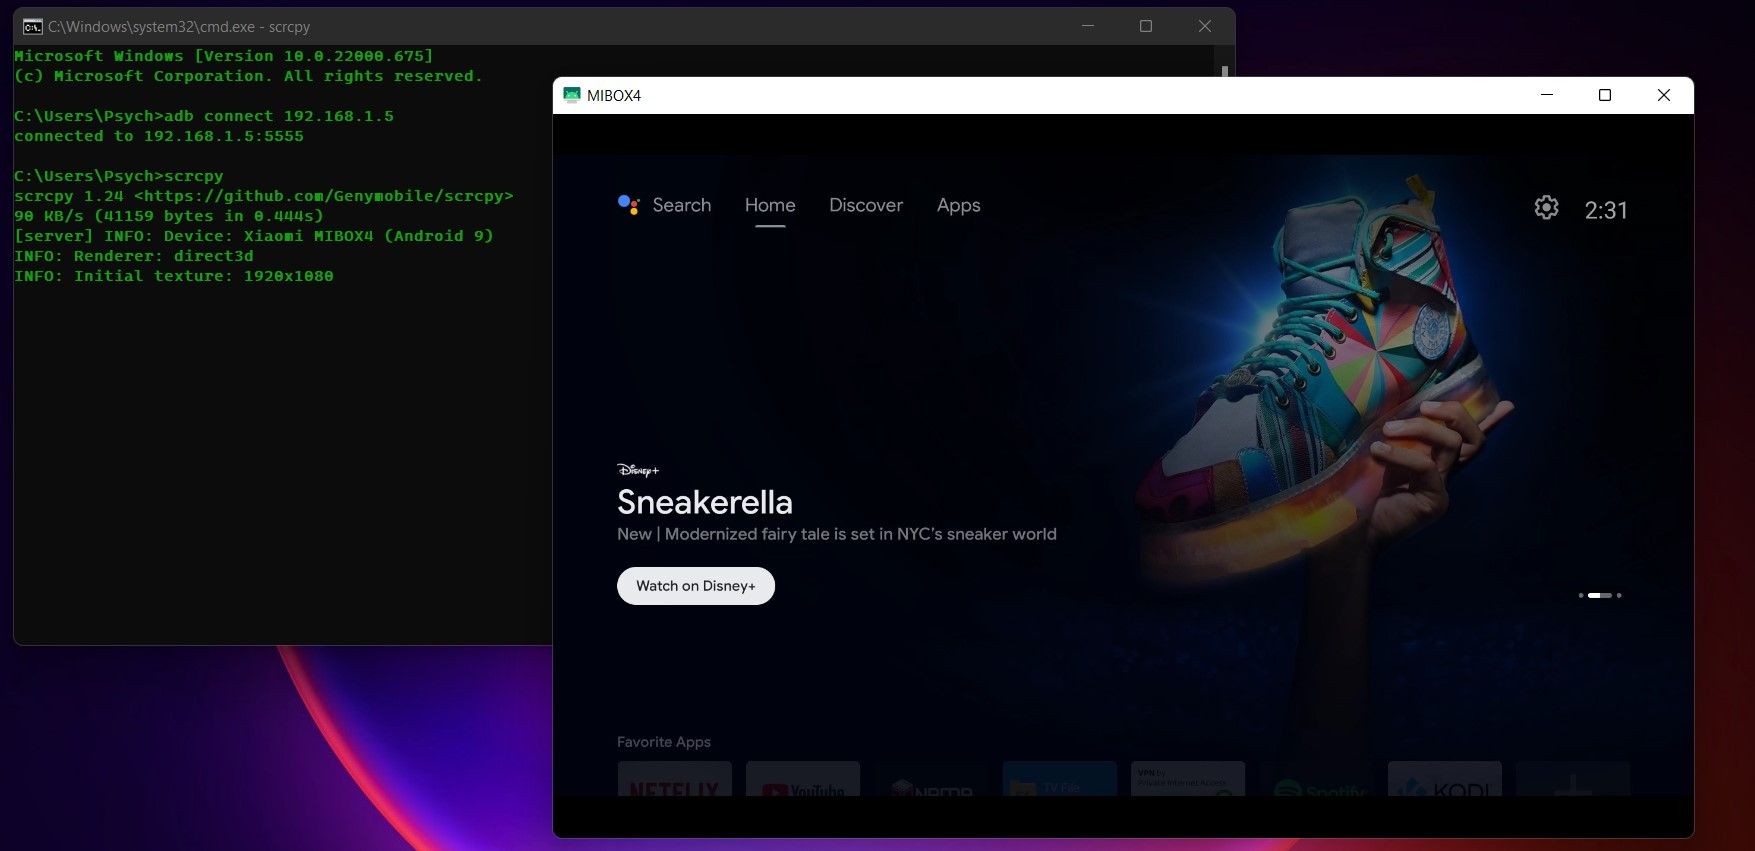Click 'connected to 192.168.1.5:5555' output line
Viewport: 1755px width, 851px height.
159,136
